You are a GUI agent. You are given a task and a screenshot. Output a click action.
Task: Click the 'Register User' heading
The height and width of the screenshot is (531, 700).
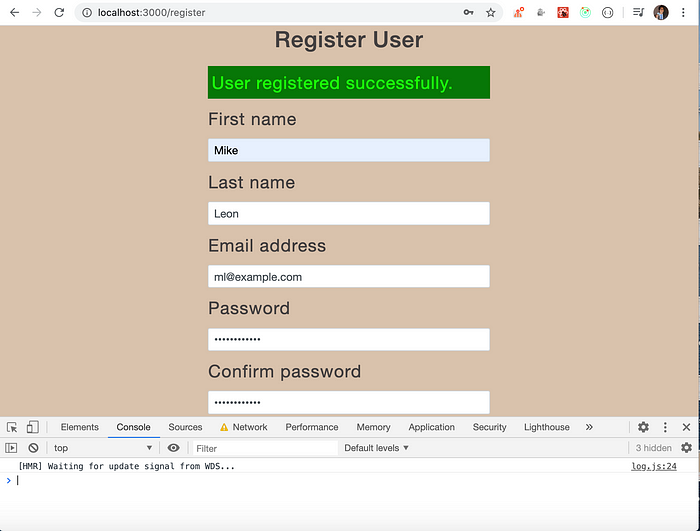(x=349, y=40)
